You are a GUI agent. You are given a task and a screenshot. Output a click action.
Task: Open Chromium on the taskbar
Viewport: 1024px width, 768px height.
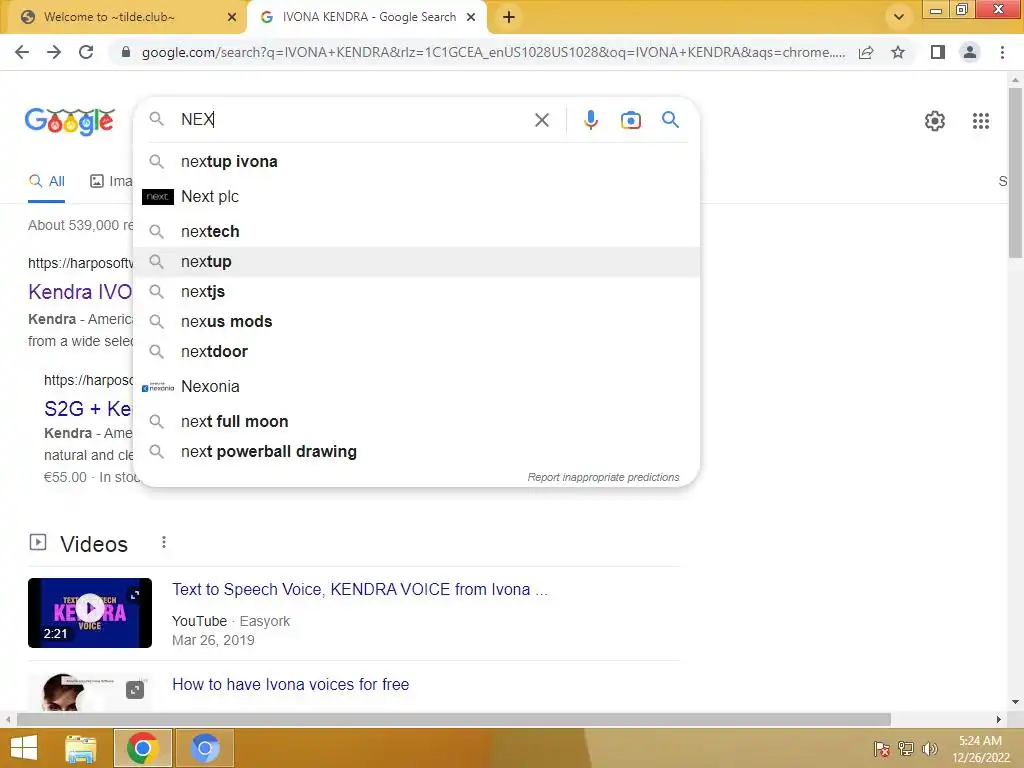[204, 748]
